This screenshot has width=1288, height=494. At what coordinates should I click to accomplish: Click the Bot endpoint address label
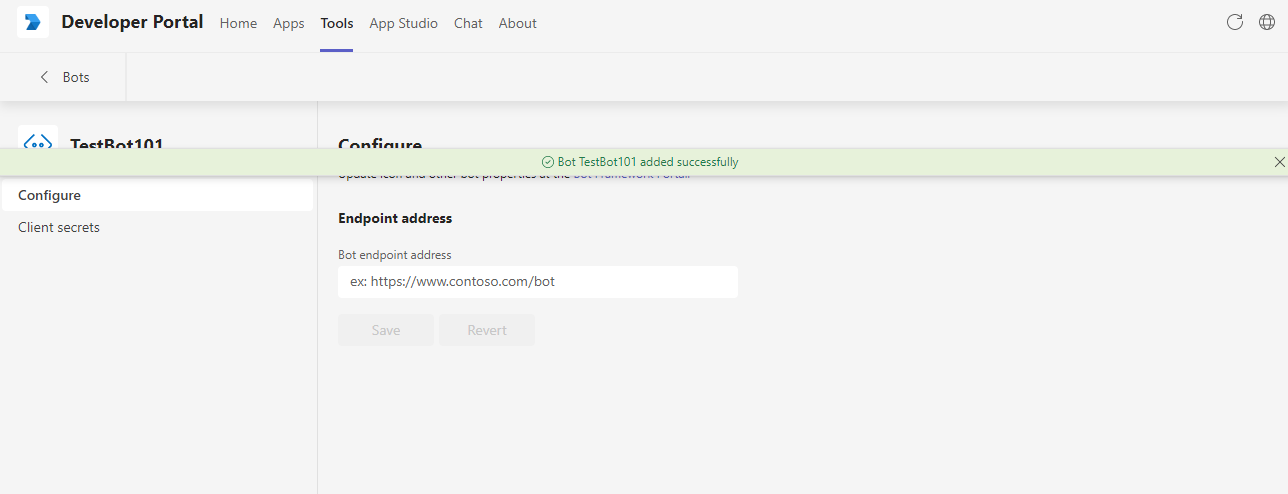pyautogui.click(x=395, y=255)
